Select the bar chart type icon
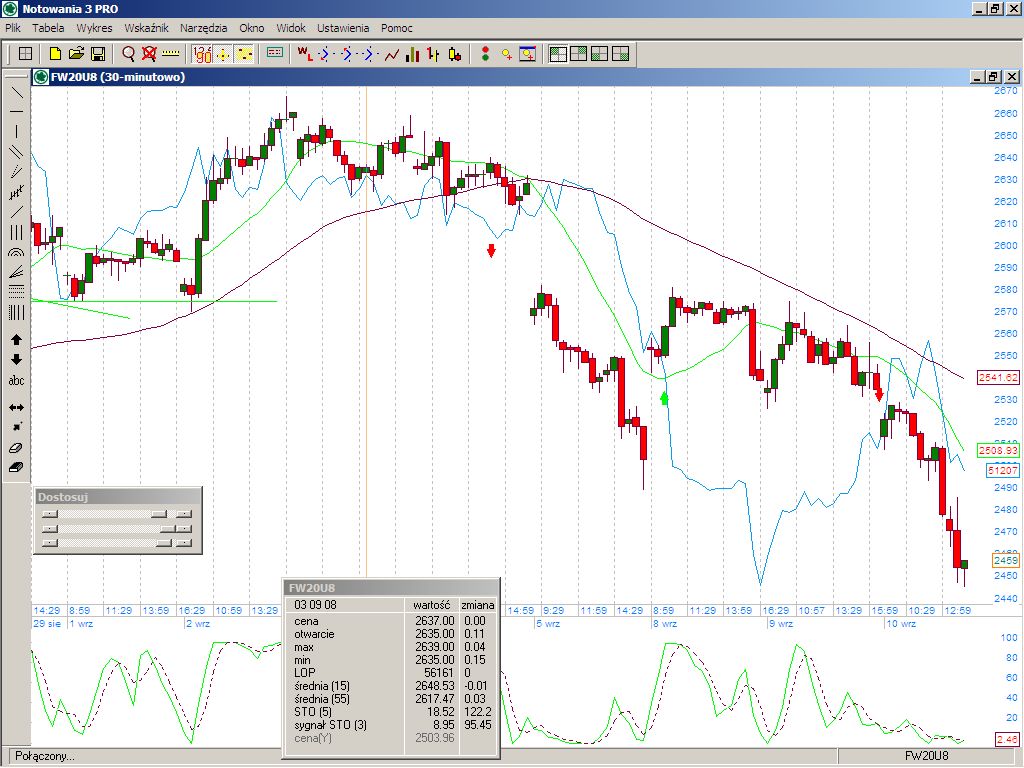The height and width of the screenshot is (768, 1024). 412,54
